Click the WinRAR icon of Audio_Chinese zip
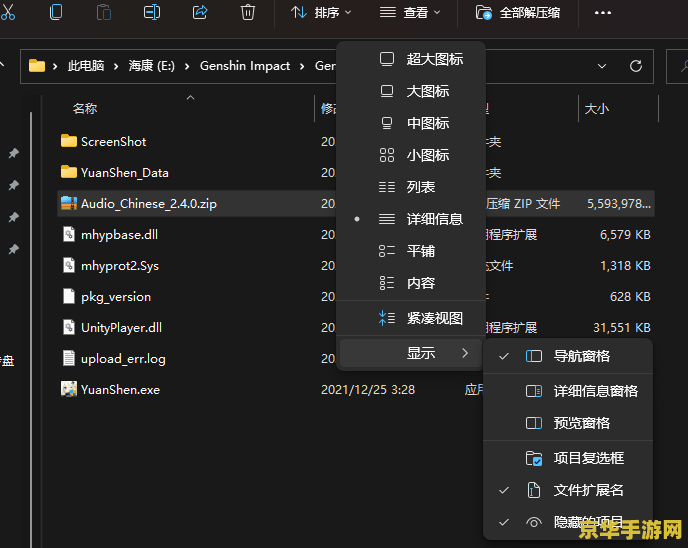 [x=69, y=203]
